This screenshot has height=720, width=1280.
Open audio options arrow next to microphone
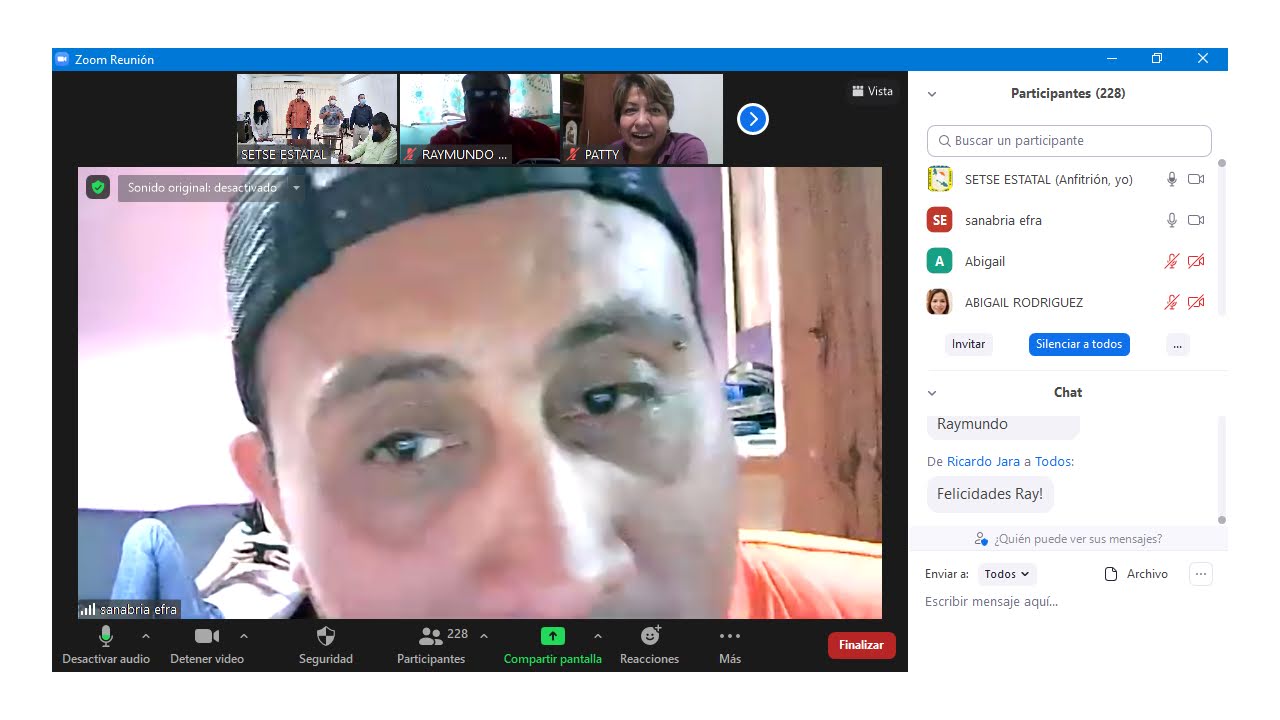146,636
